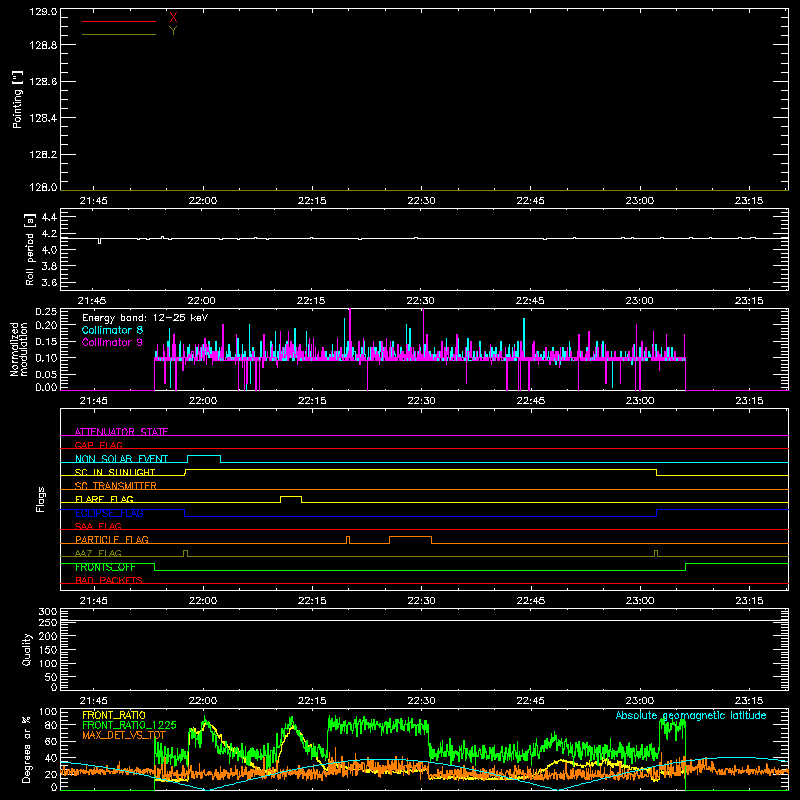Click the narrow PARTICLE_FLAG spike near 22:20
Image resolution: width=800 pixels, height=800 pixels.
(348, 539)
